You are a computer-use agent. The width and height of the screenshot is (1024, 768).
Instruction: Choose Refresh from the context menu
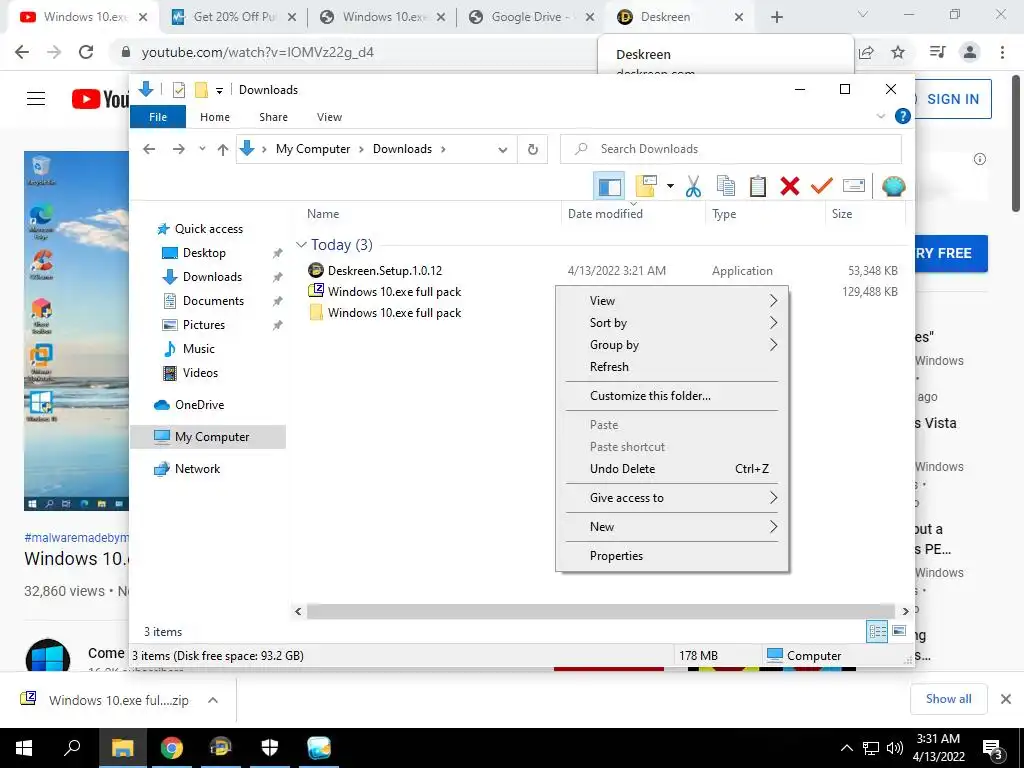672,366
